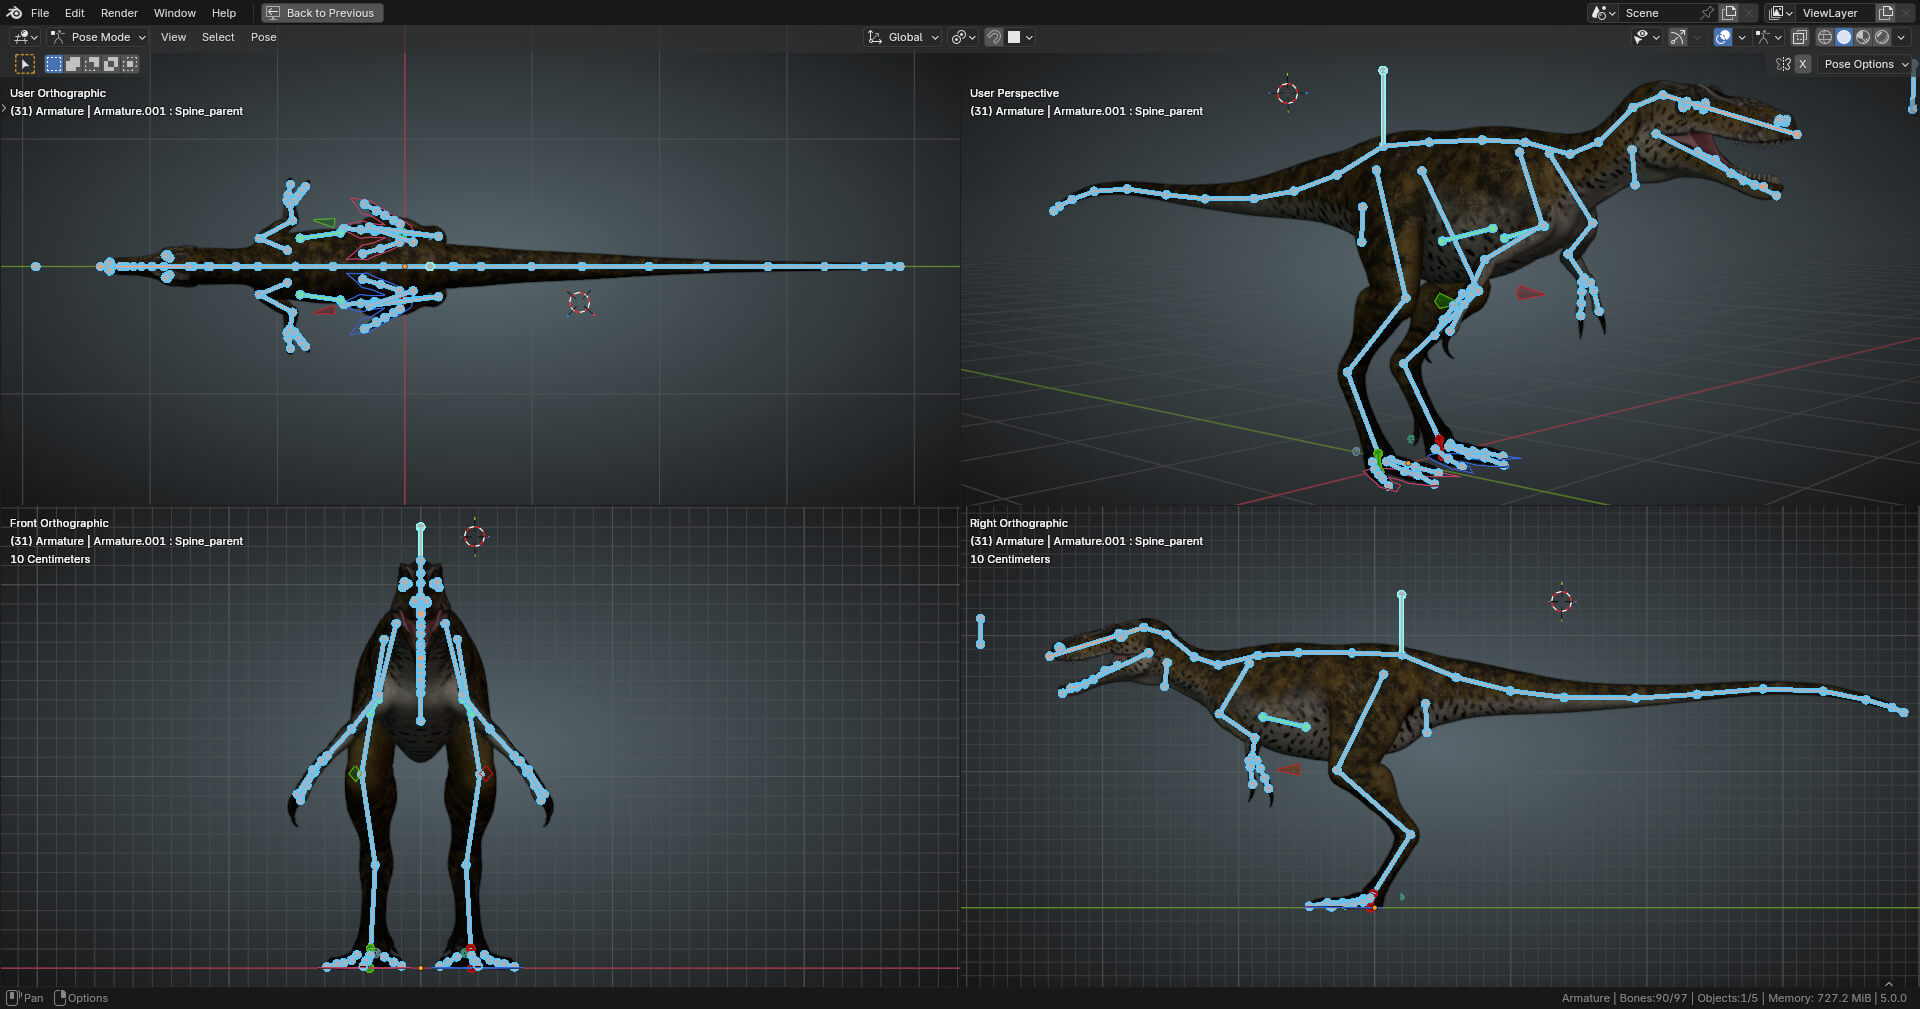Open the pivot point dropdown
Image resolution: width=1920 pixels, height=1009 pixels.
(964, 37)
